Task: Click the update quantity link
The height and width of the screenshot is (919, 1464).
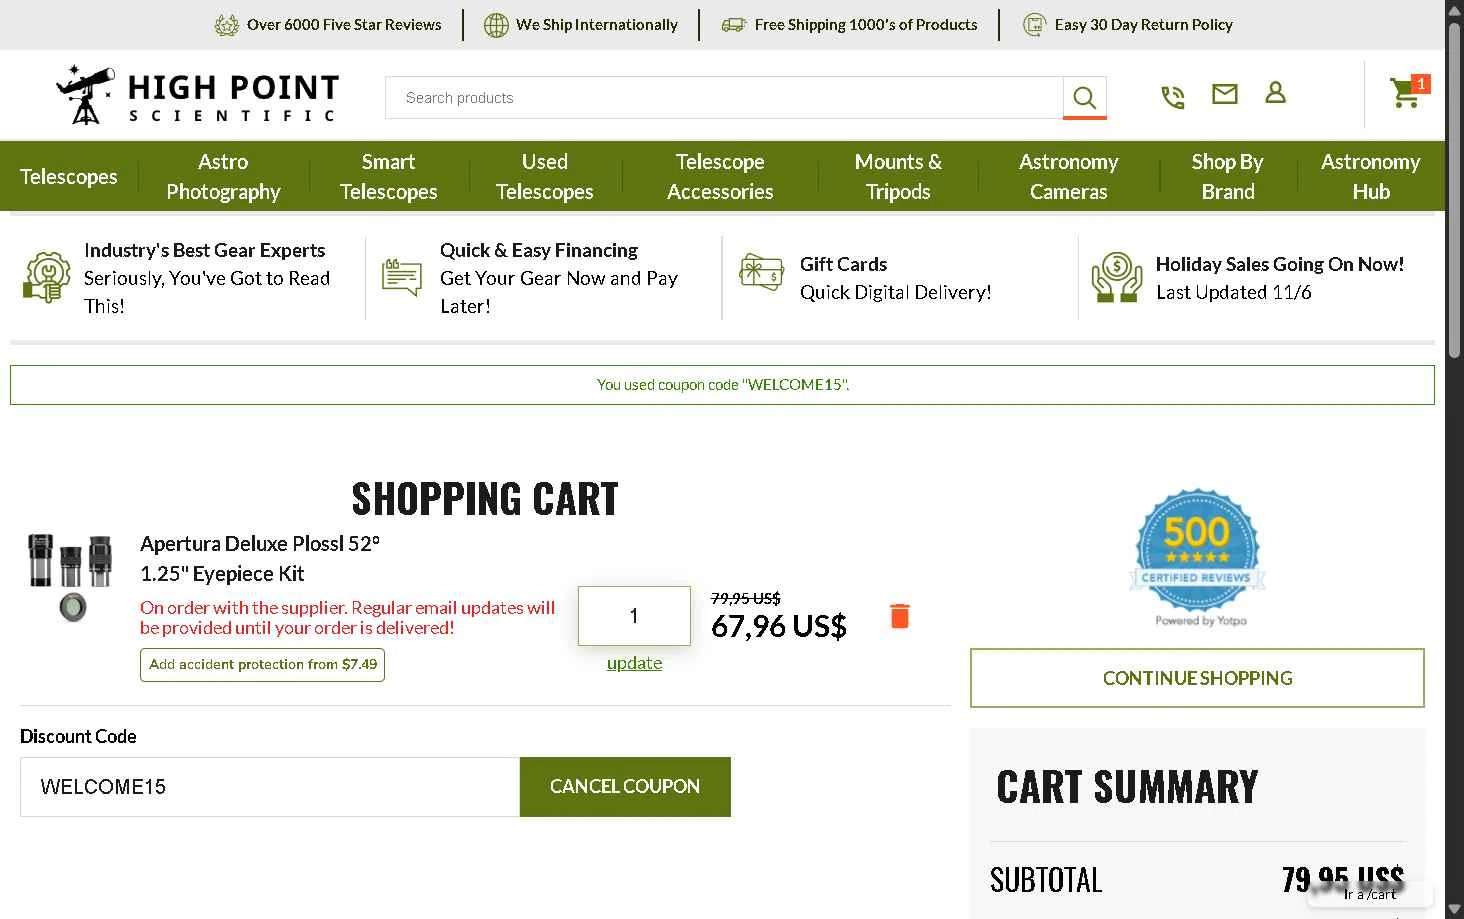Action: tap(634, 663)
